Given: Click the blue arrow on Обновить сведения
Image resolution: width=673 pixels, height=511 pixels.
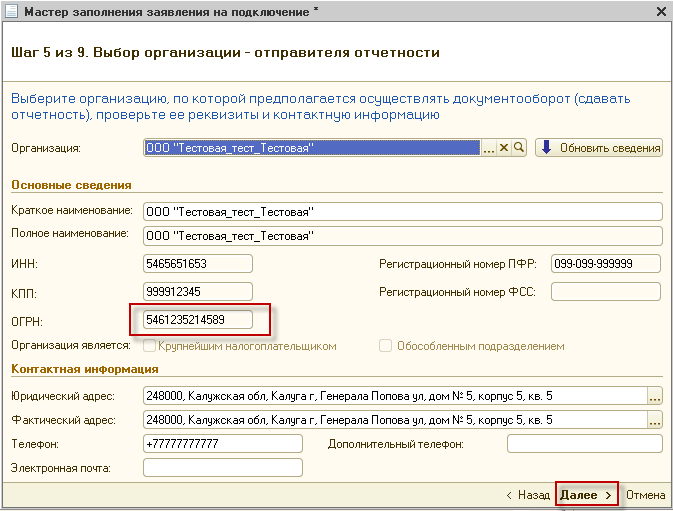Looking at the screenshot, I should pyautogui.click(x=546, y=148).
